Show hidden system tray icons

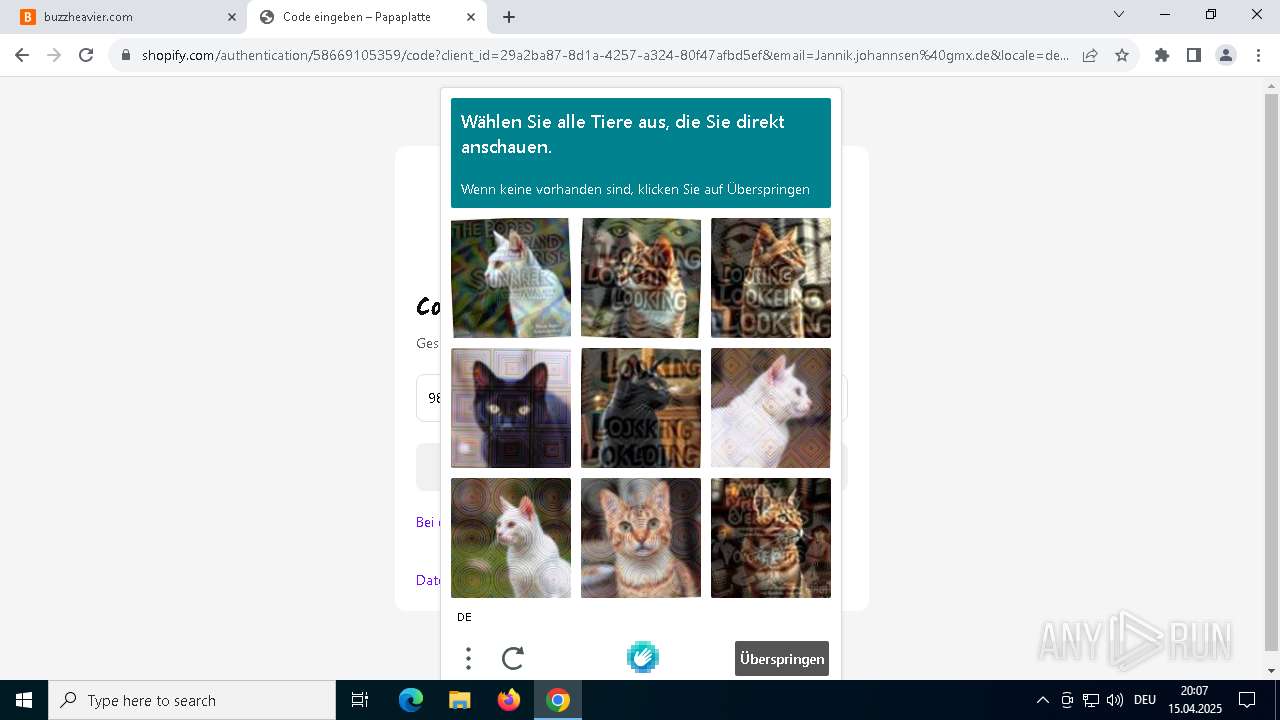1042,700
